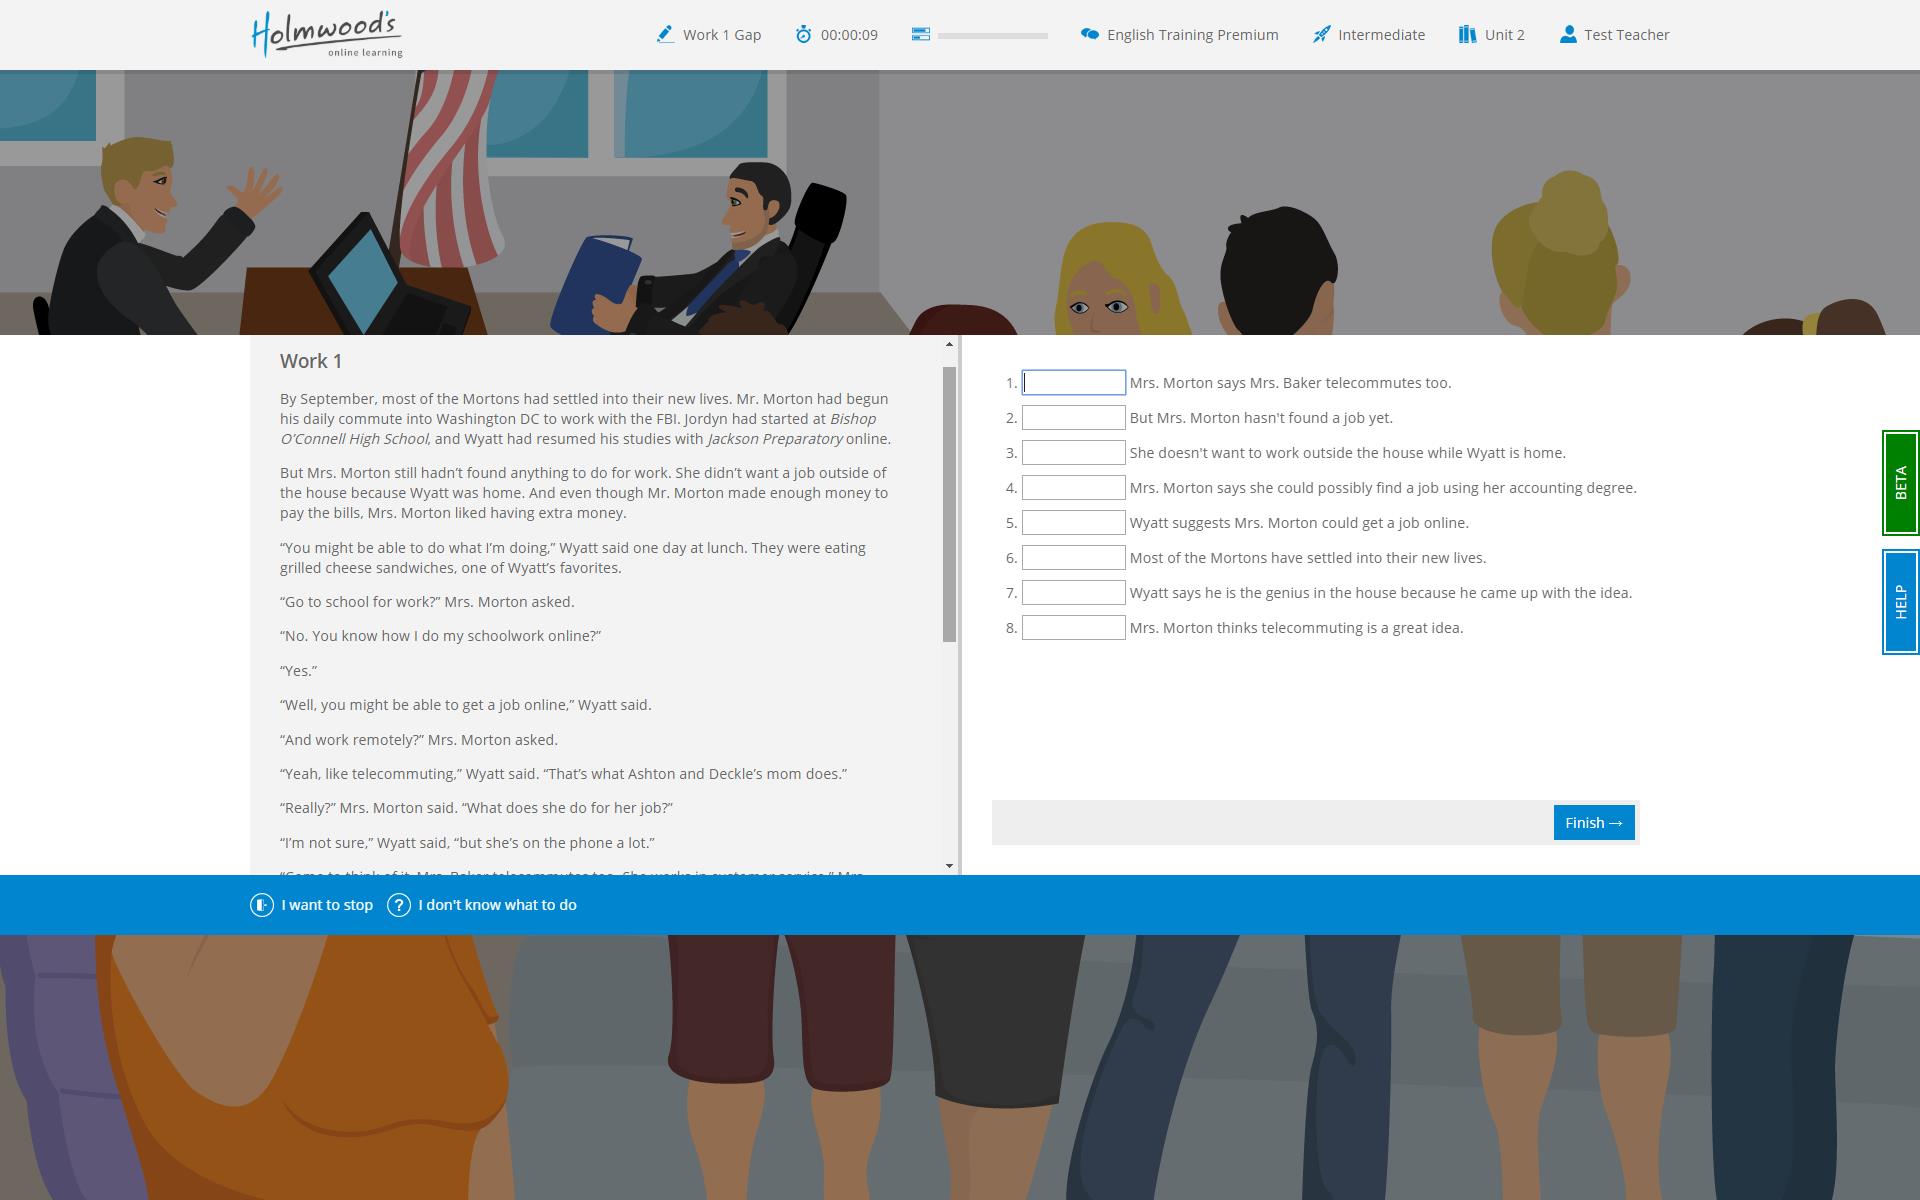This screenshot has height=1200, width=1920.
Task: Open the blue HELP side tab
Action: 1900,602
